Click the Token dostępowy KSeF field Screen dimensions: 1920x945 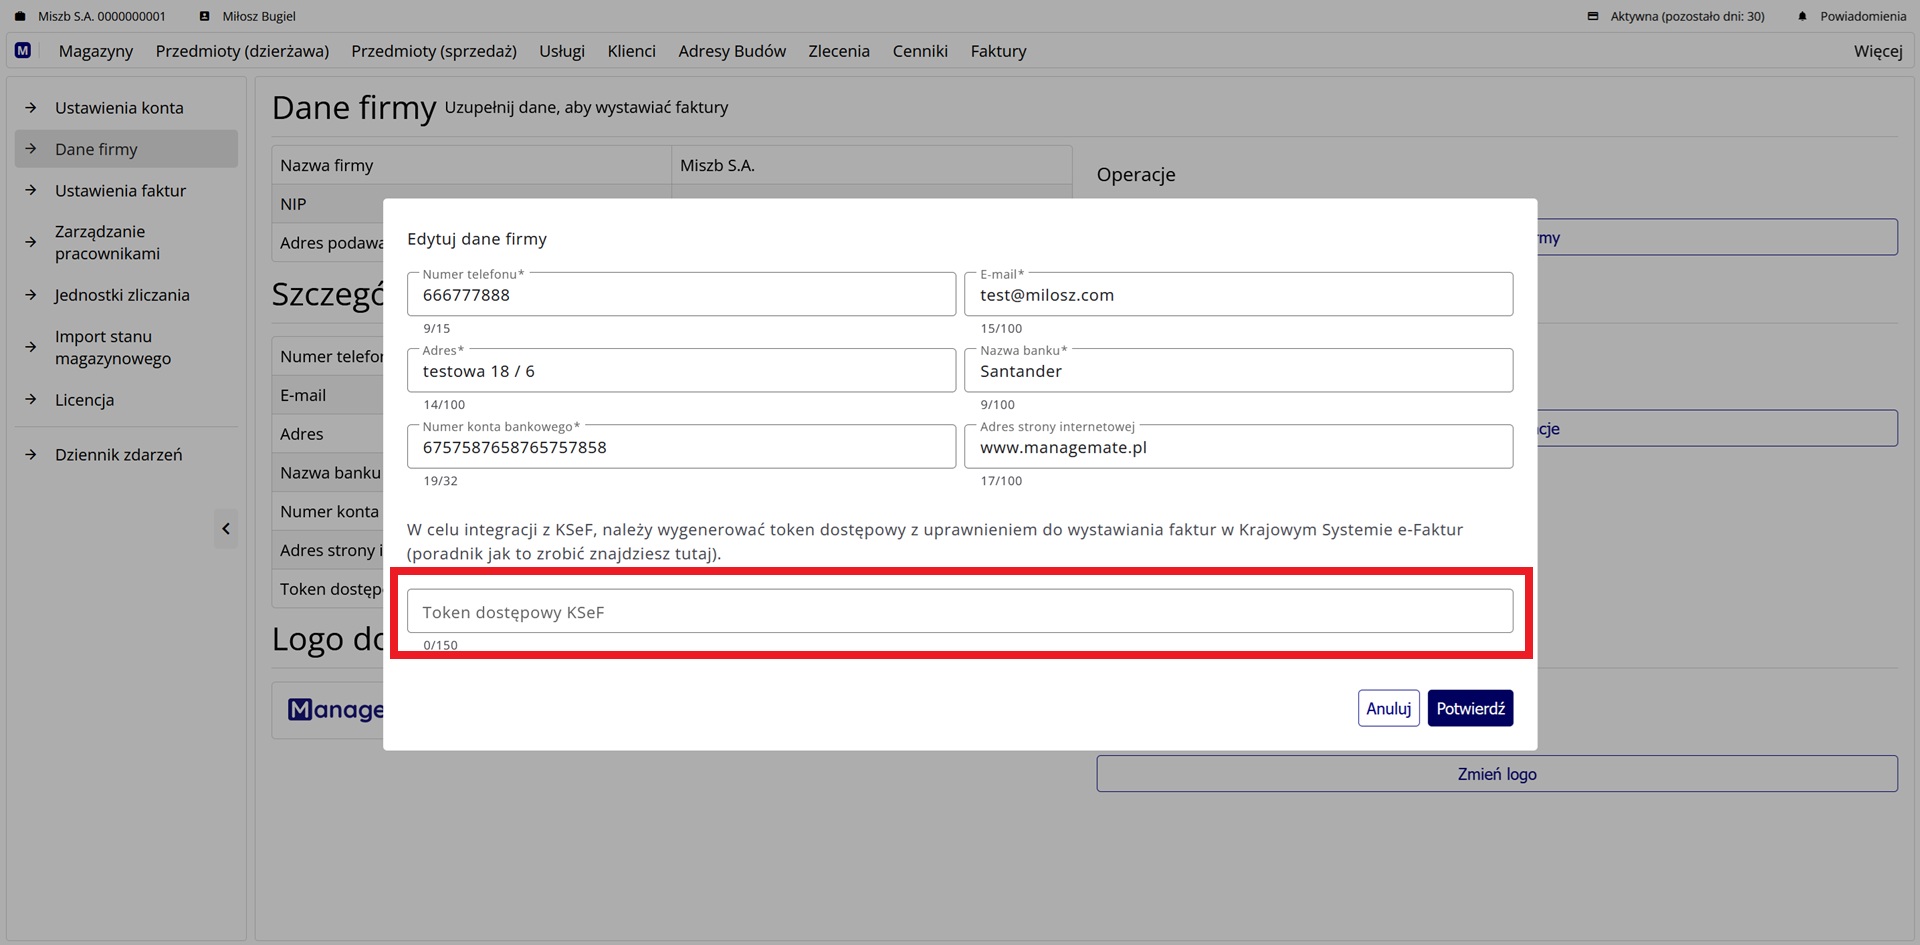click(x=960, y=610)
